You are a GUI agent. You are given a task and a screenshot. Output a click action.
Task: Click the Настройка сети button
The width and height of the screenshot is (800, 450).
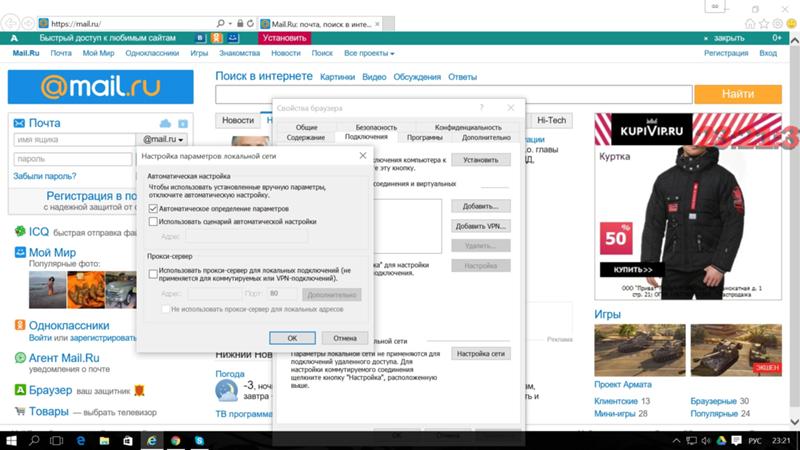pos(481,354)
